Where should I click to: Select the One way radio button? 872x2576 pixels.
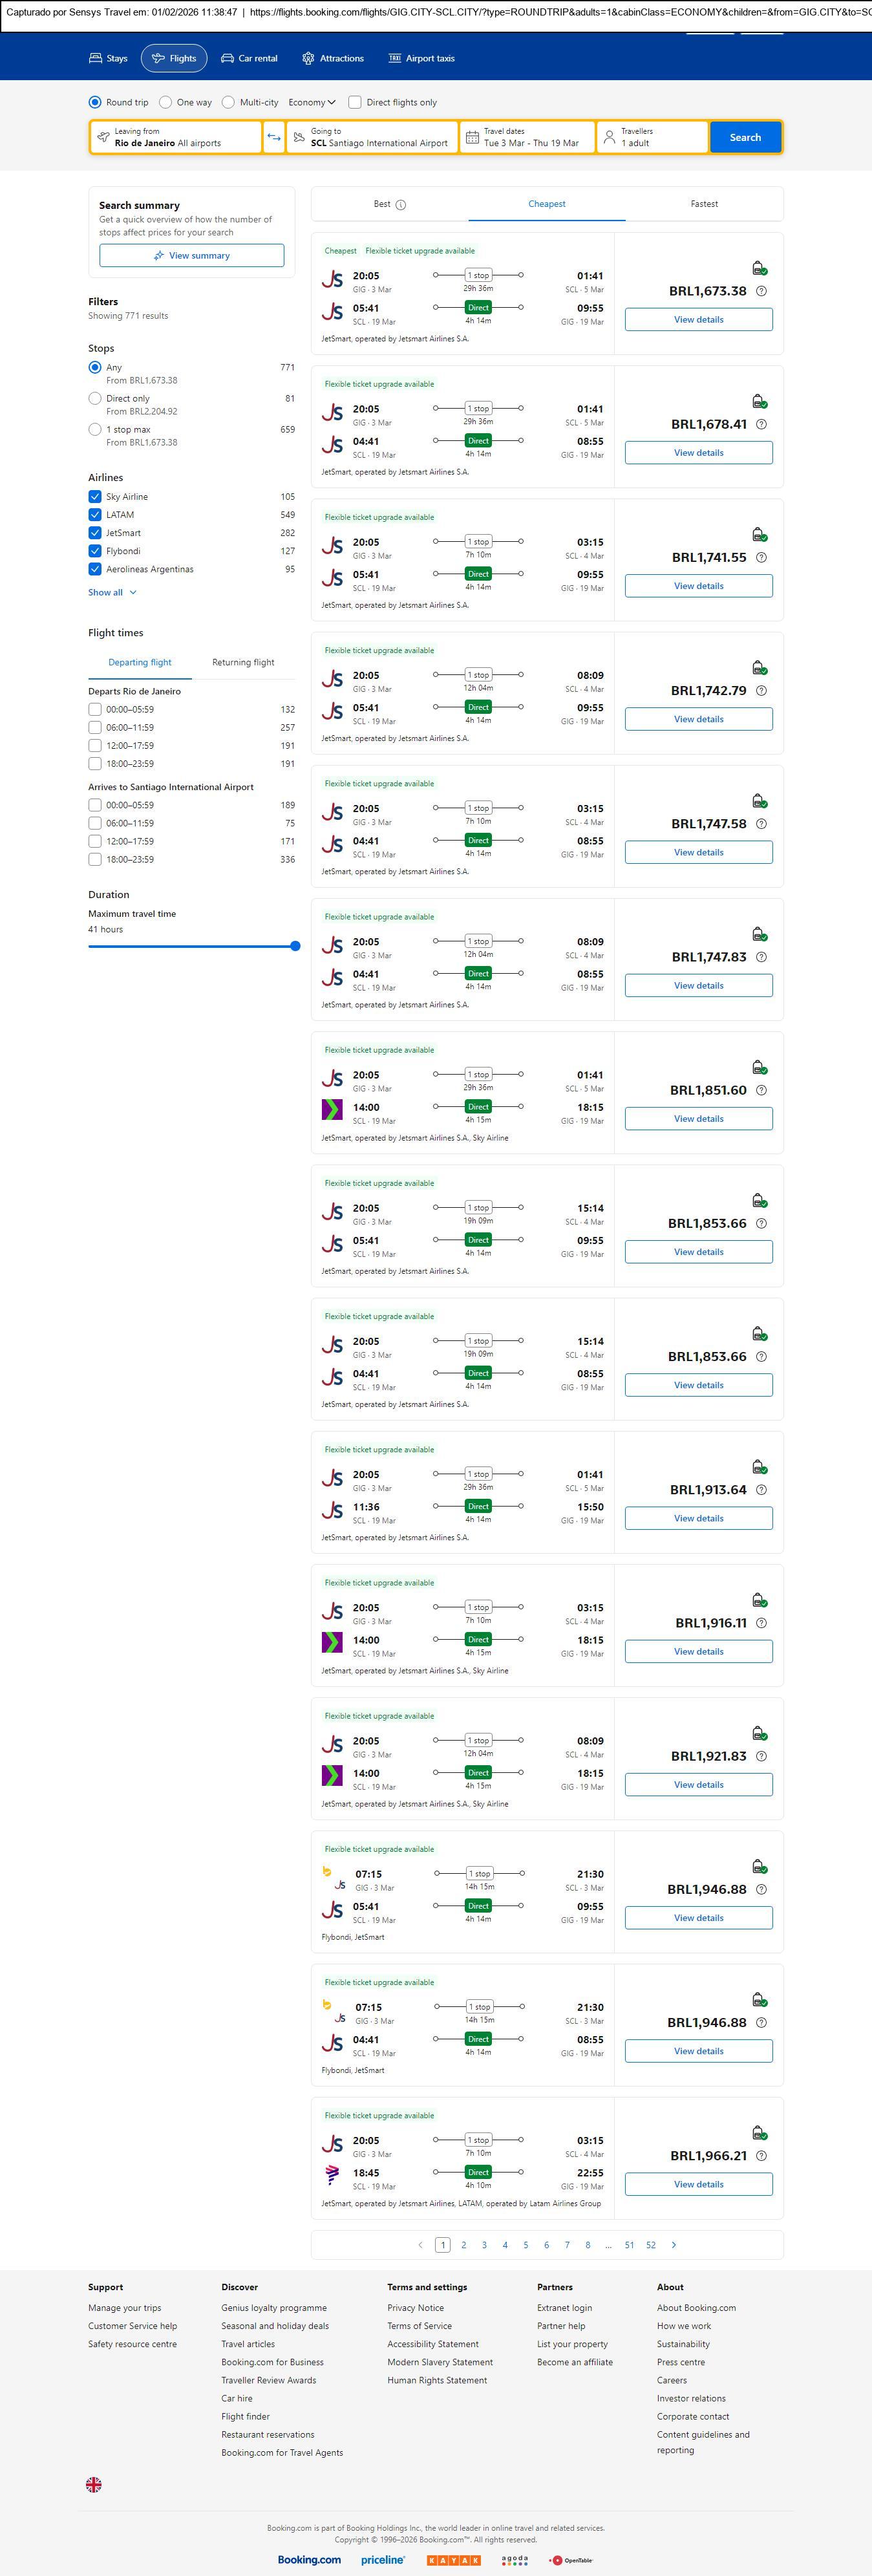click(166, 102)
